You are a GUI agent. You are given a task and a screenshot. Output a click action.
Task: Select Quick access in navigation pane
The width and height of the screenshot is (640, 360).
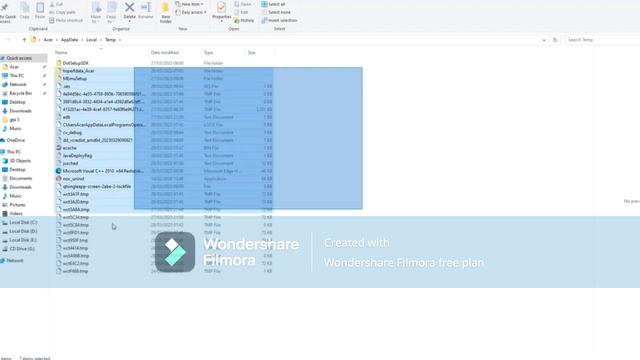(24, 58)
